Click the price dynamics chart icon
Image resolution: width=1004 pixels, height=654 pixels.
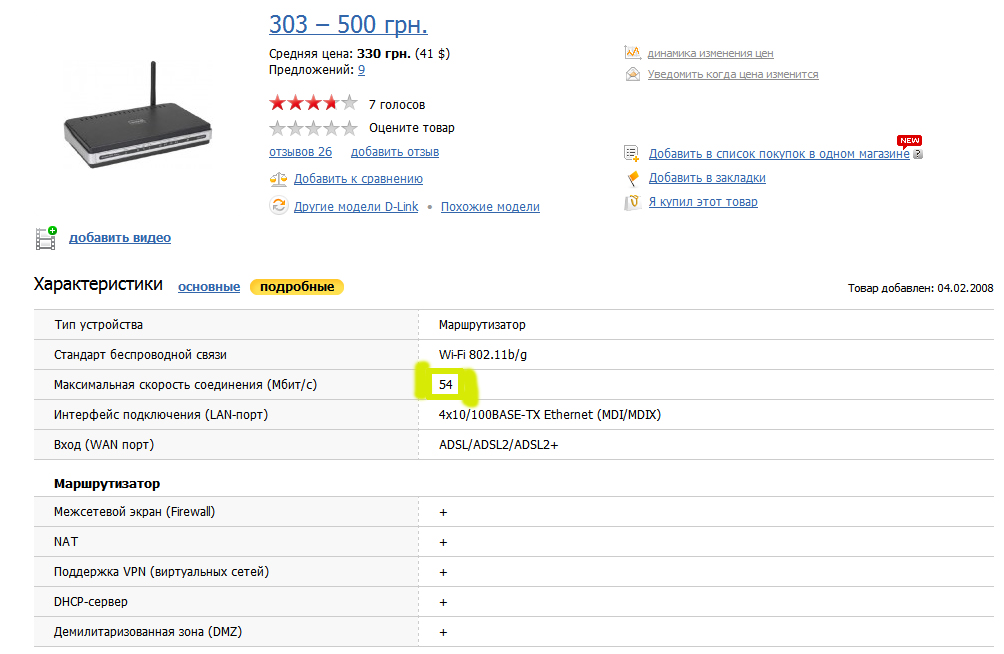click(x=632, y=53)
